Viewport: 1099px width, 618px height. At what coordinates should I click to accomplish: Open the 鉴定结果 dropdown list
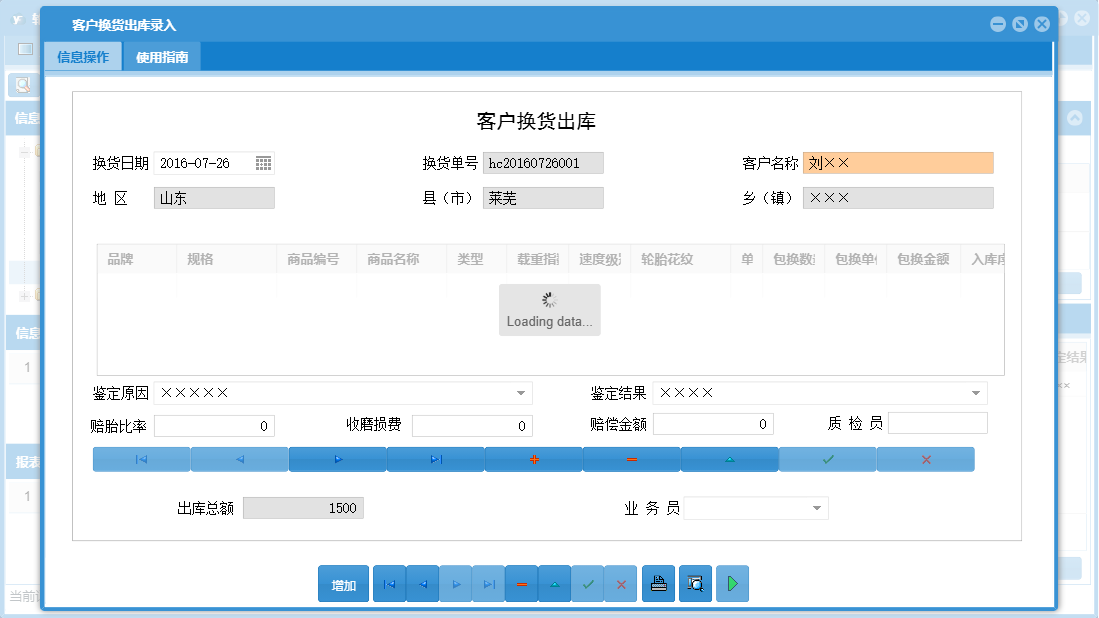pyautogui.click(x=975, y=393)
